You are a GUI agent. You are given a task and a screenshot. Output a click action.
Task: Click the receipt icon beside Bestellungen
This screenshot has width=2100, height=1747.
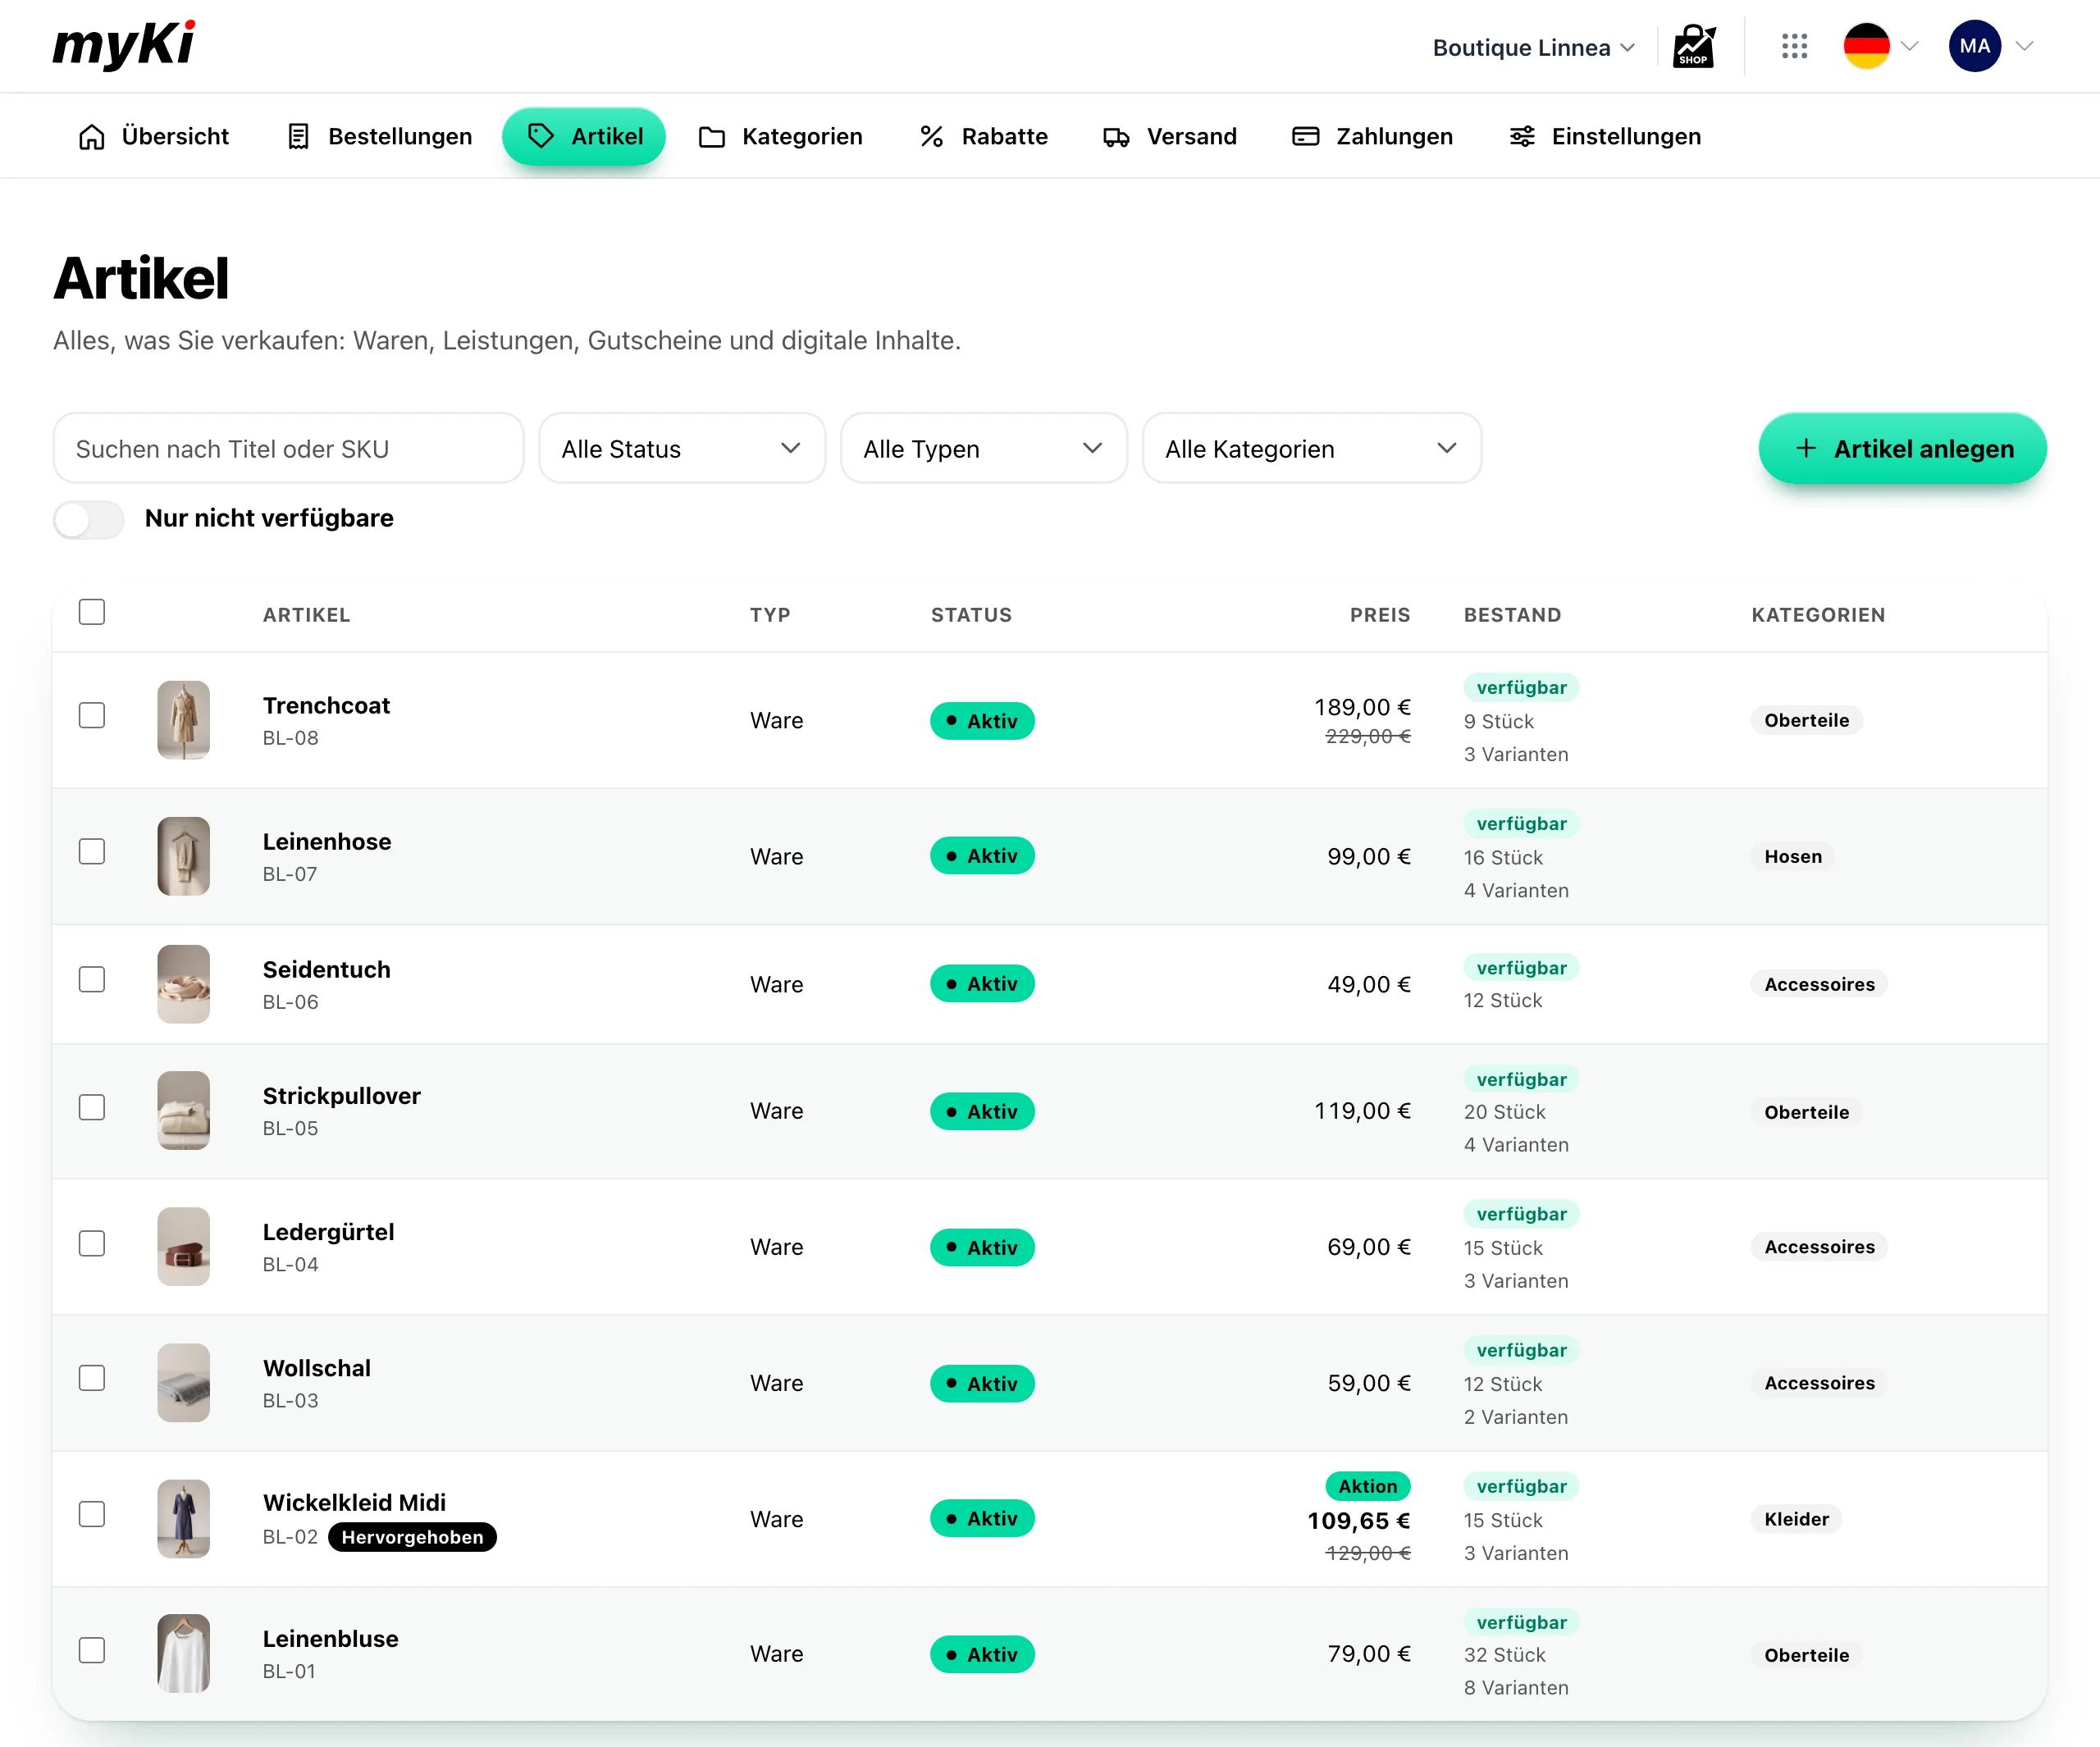tap(298, 137)
